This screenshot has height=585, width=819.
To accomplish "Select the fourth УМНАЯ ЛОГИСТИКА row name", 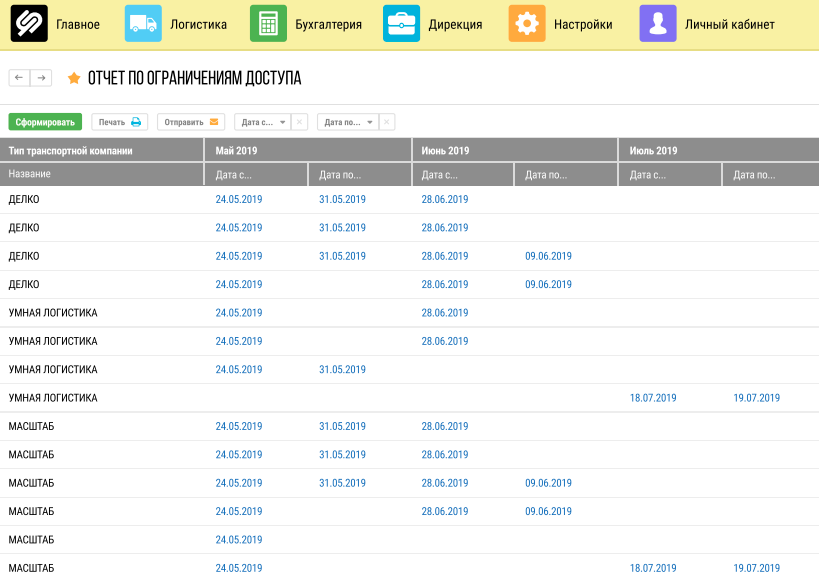I will point(53,398).
